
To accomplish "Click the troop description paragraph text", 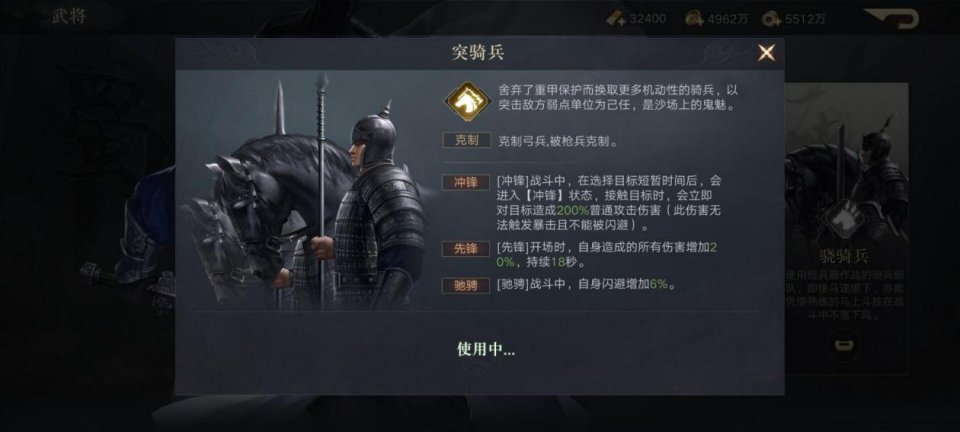I will click(617, 97).
